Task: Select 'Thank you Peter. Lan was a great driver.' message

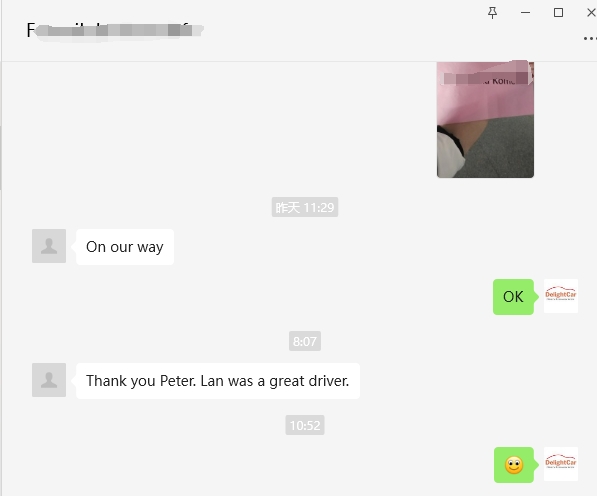Action: pyautogui.click(x=218, y=381)
